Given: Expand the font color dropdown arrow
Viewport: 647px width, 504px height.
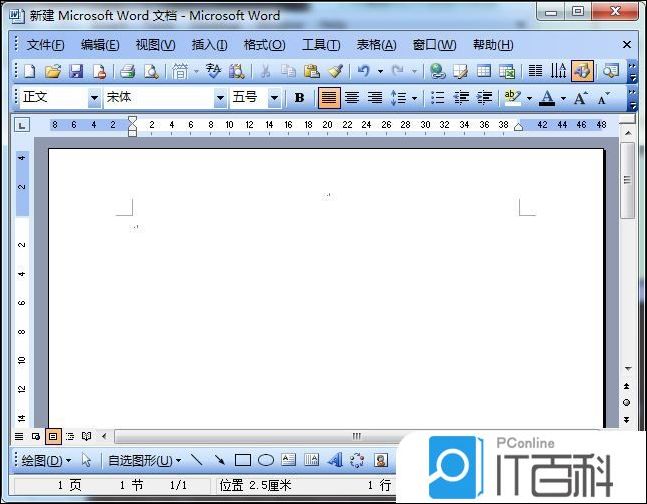Looking at the screenshot, I should click(x=563, y=98).
